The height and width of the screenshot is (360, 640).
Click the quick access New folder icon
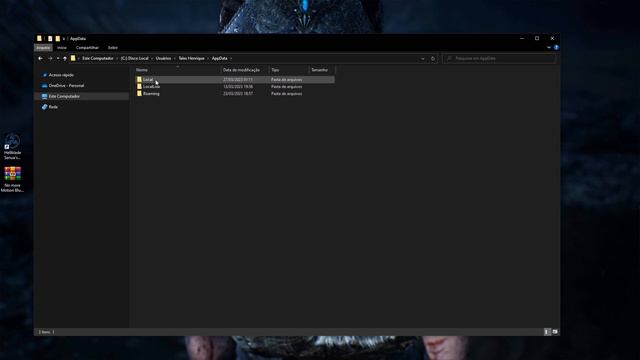[x=58, y=39]
